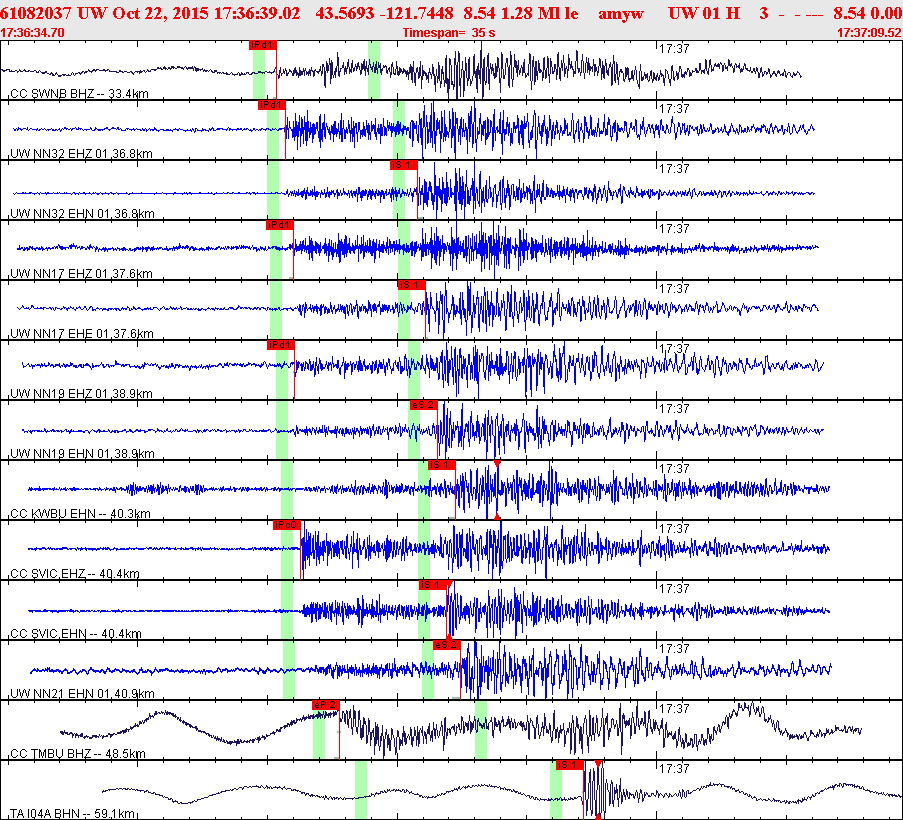Click the channel label "UW NN17 EHE 01 37.6km"

pos(82,333)
